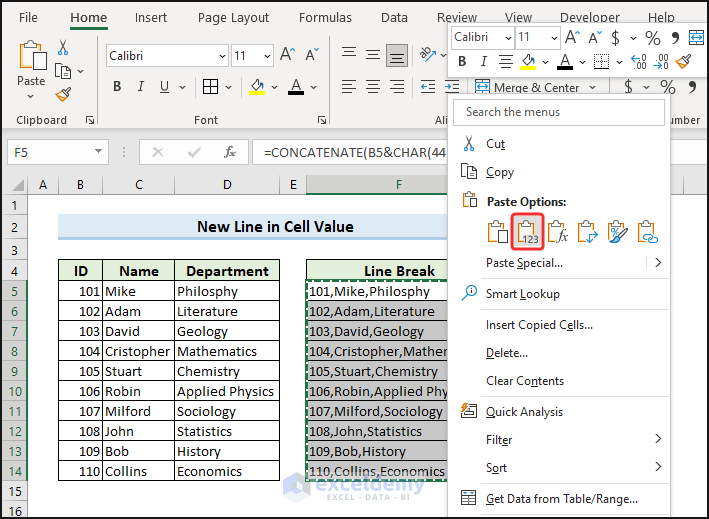
Task: Apply yellow fill color in mini toolbar
Action: click(528, 61)
